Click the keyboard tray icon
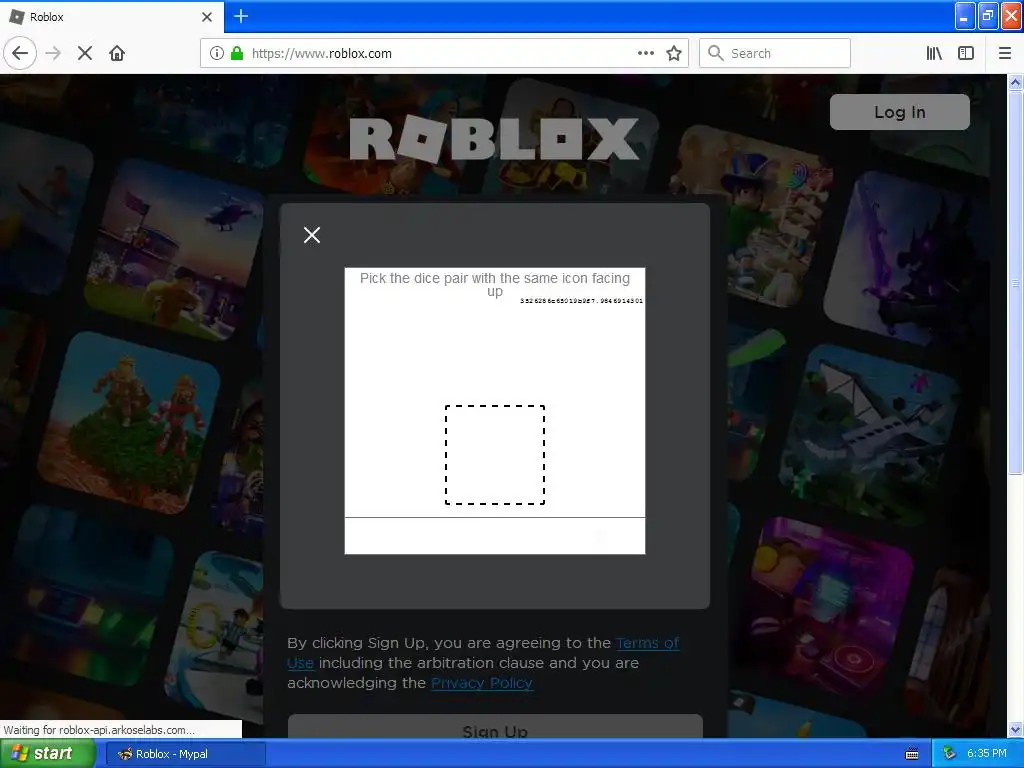The height and width of the screenshot is (768, 1024). coord(912,754)
